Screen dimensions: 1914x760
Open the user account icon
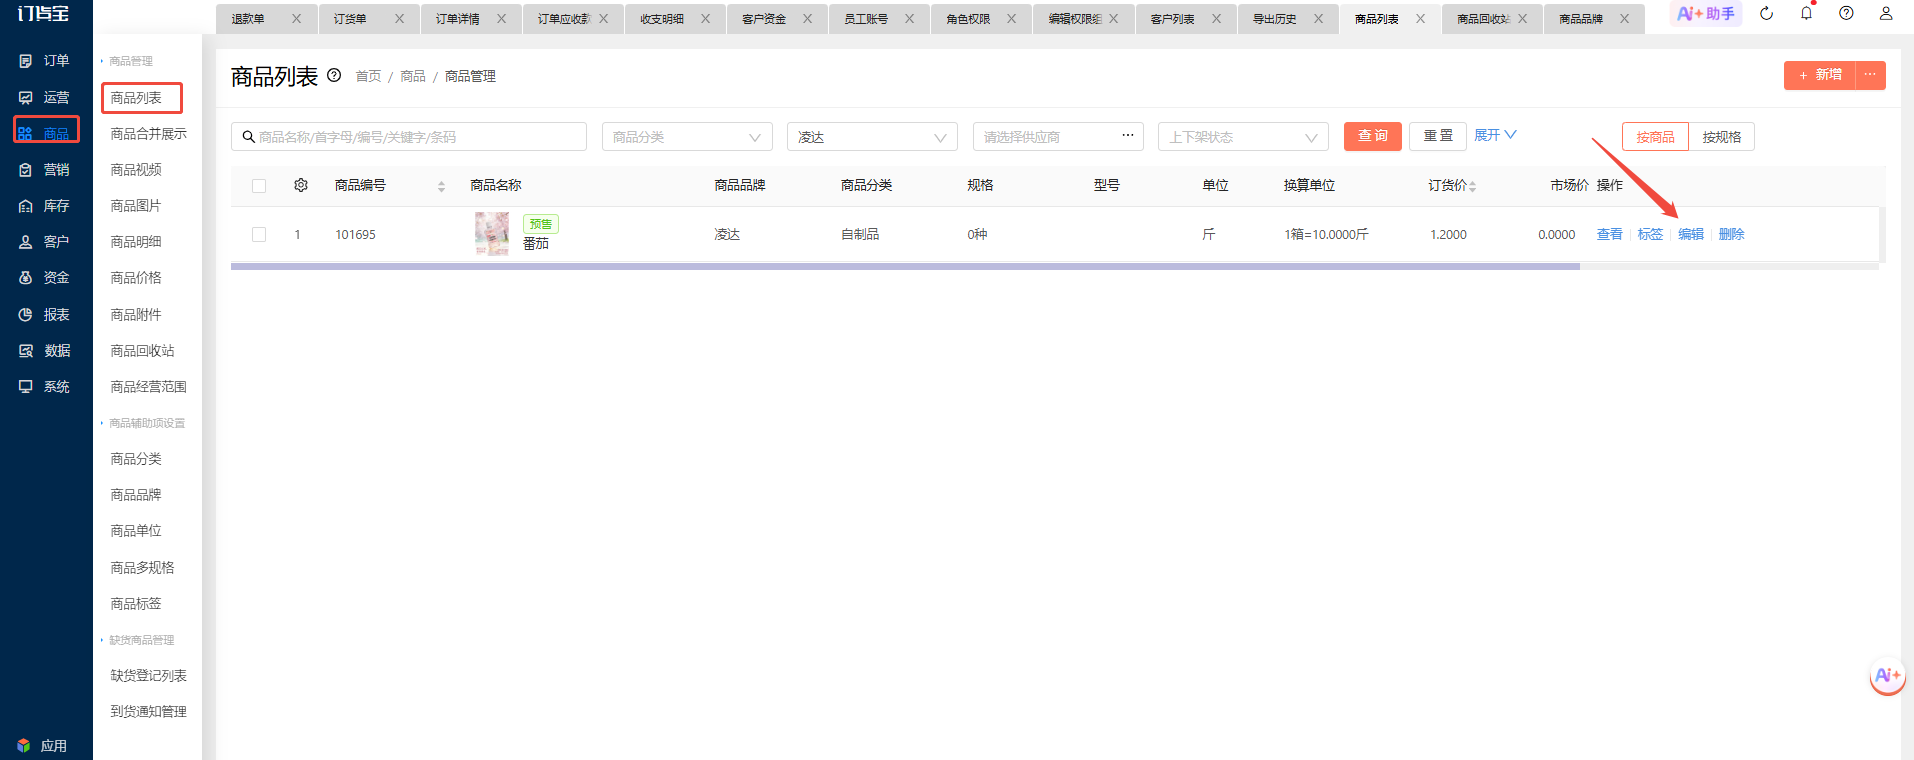[x=1886, y=14]
